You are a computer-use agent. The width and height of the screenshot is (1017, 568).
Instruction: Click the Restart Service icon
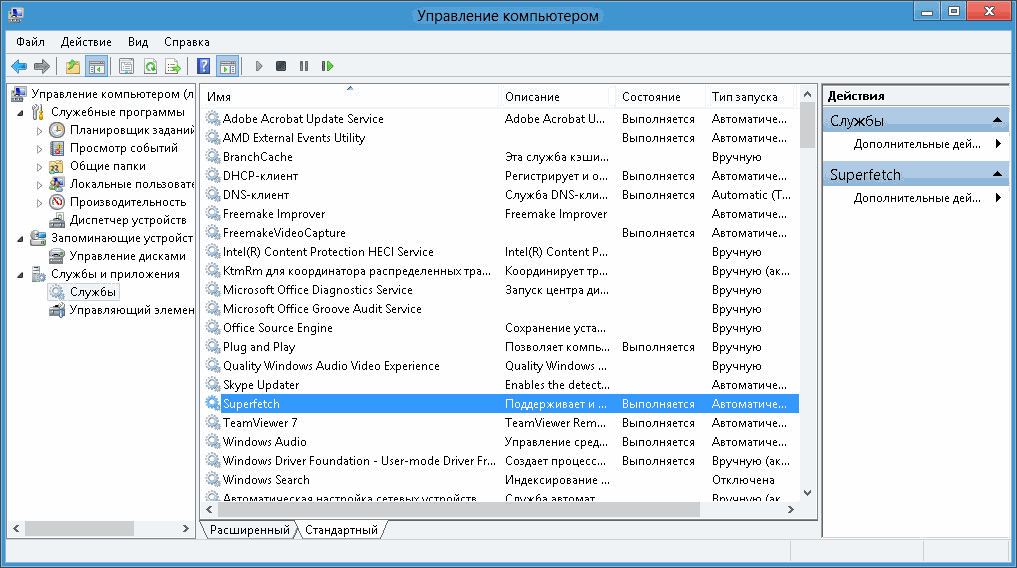(x=328, y=66)
